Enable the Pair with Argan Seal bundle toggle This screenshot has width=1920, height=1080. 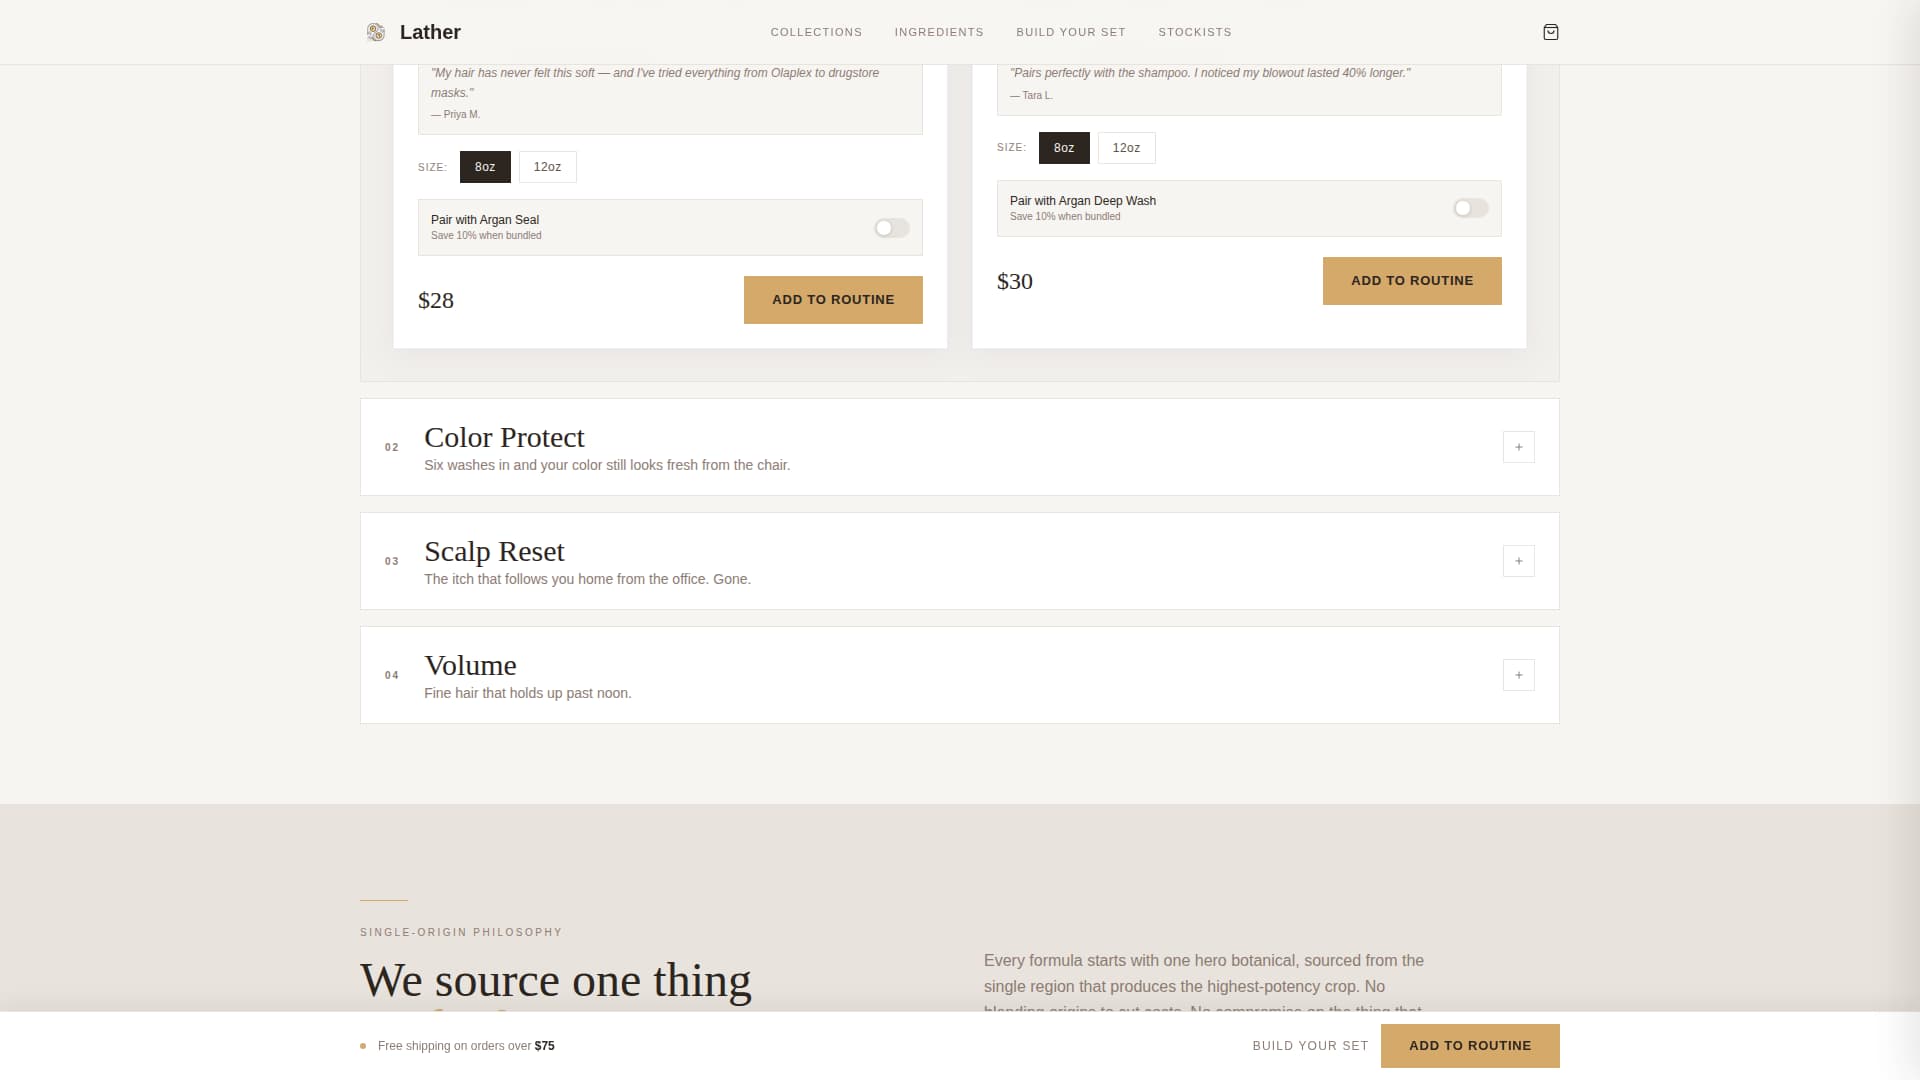click(889, 228)
